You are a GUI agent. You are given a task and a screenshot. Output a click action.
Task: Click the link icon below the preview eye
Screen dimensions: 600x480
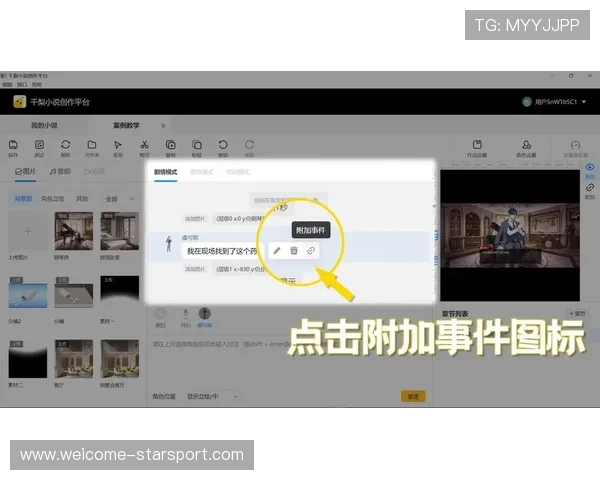(590, 188)
